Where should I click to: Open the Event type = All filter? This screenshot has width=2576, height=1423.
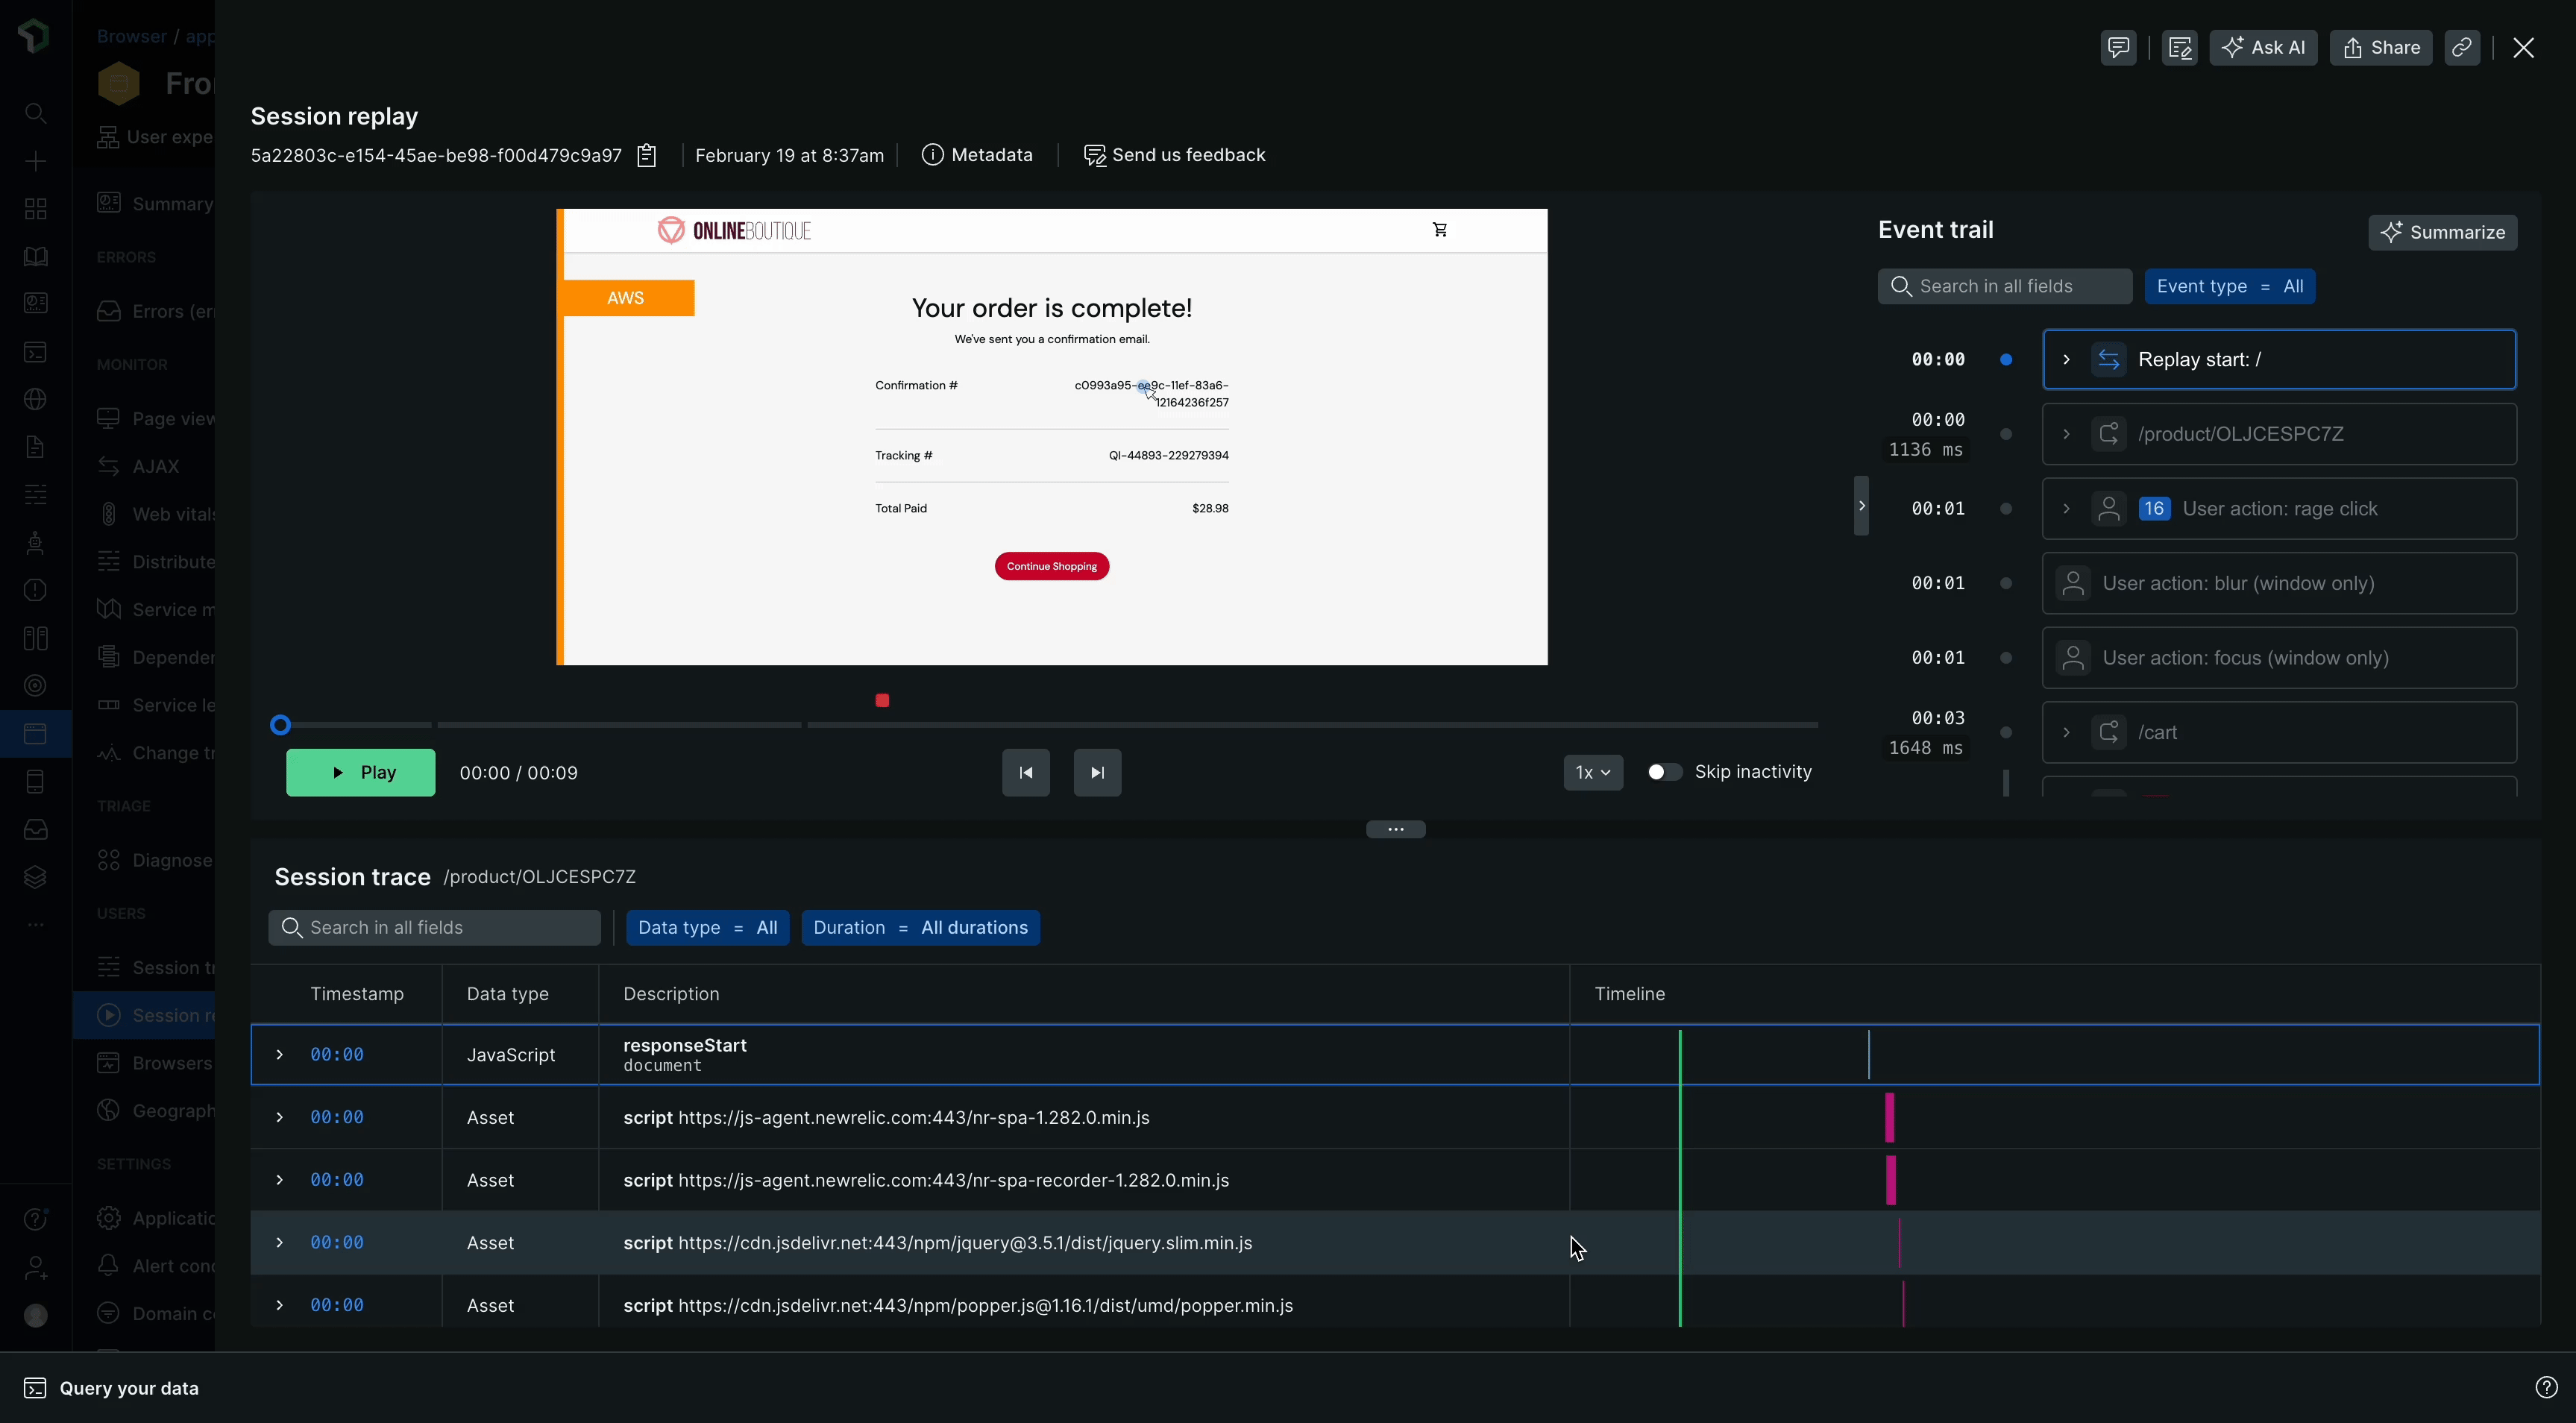[2229, 286]
